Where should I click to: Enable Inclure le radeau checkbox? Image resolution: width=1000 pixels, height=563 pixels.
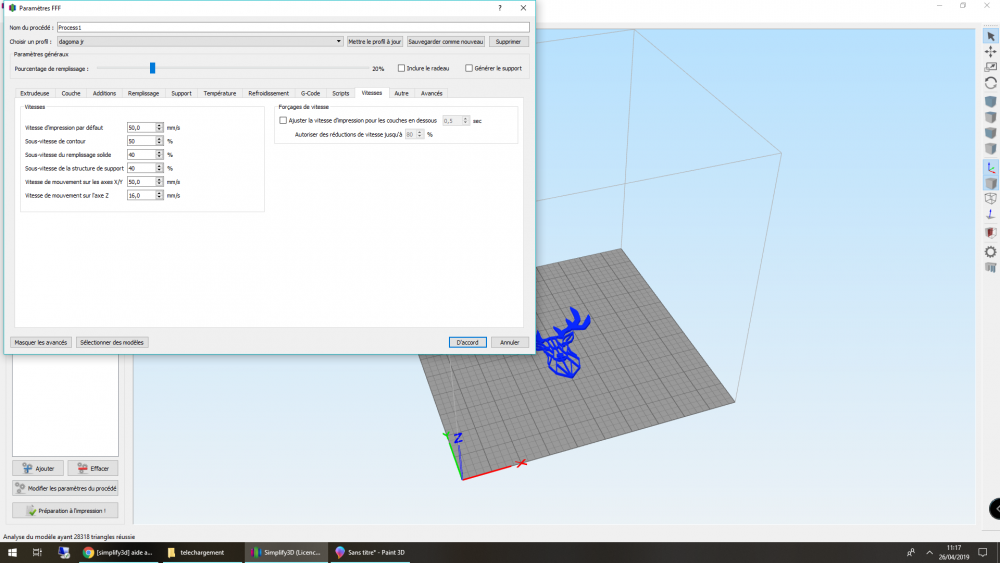point(402,68)
